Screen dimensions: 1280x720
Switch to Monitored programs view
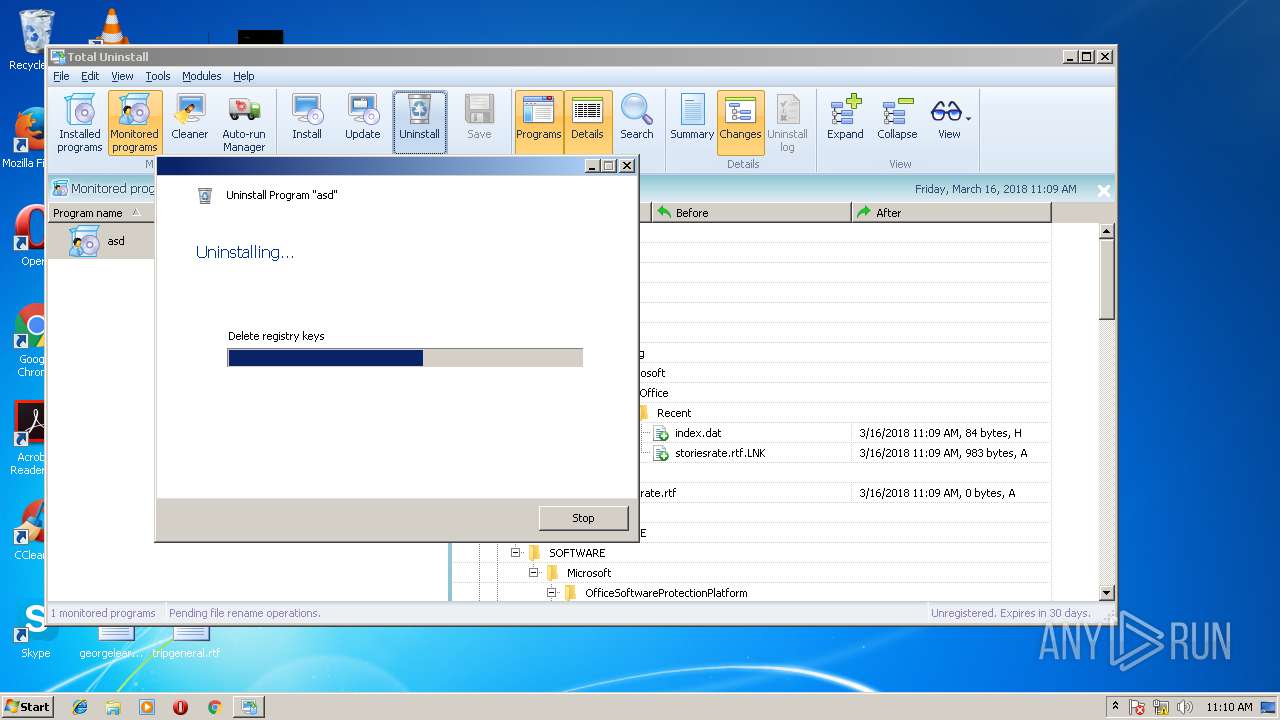pos(135,122)
